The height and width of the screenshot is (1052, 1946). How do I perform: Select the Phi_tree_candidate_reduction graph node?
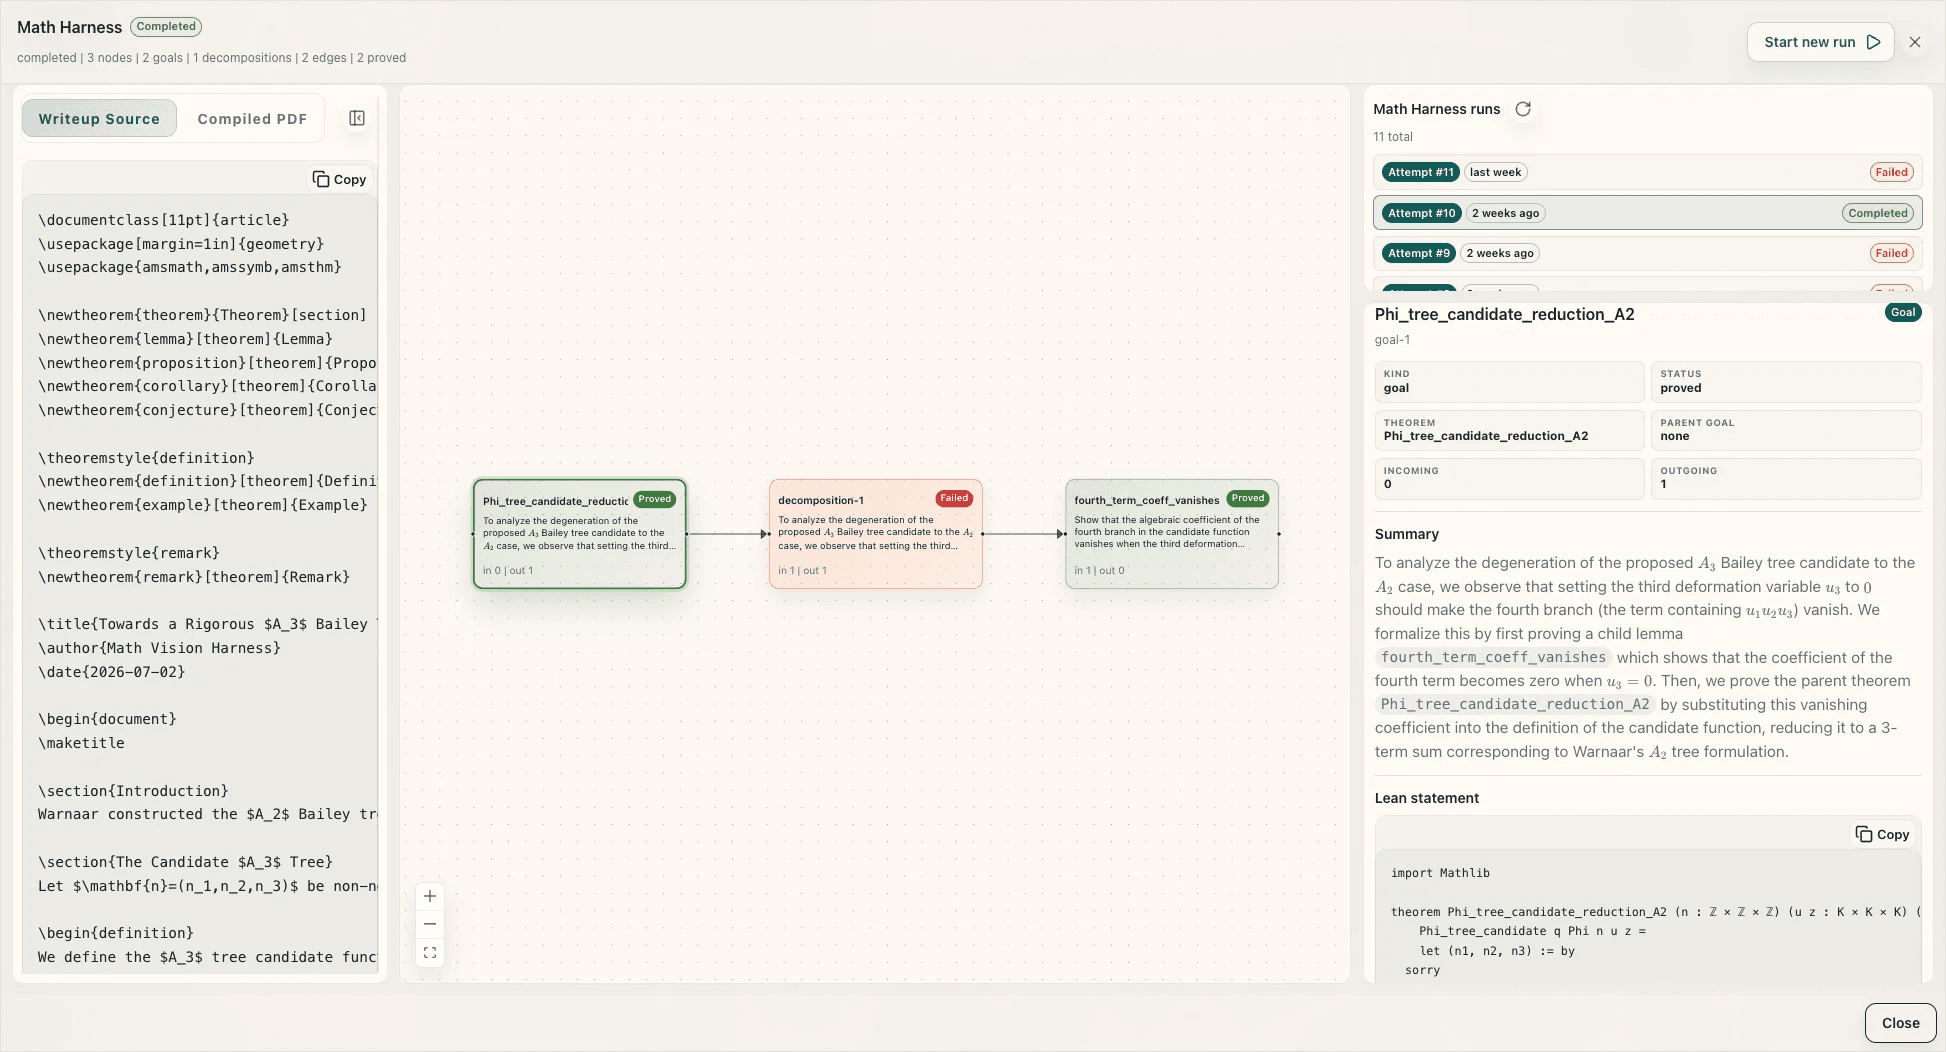(580, 534)
